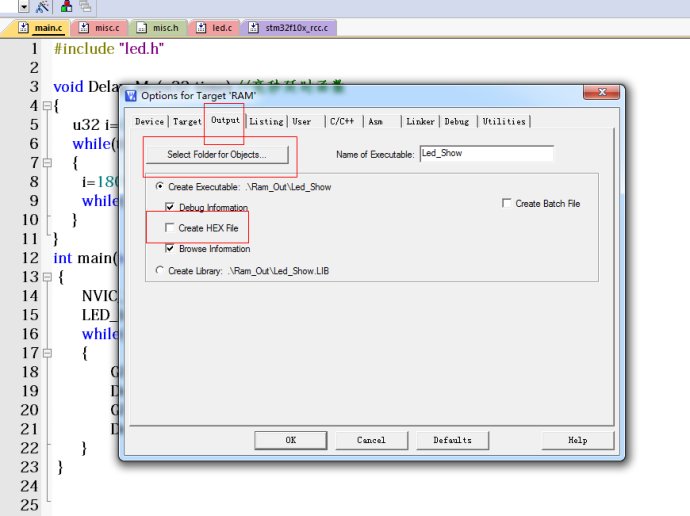Switch to the C/C++ options tab
The image size is (690, 516).
(340, 121)
